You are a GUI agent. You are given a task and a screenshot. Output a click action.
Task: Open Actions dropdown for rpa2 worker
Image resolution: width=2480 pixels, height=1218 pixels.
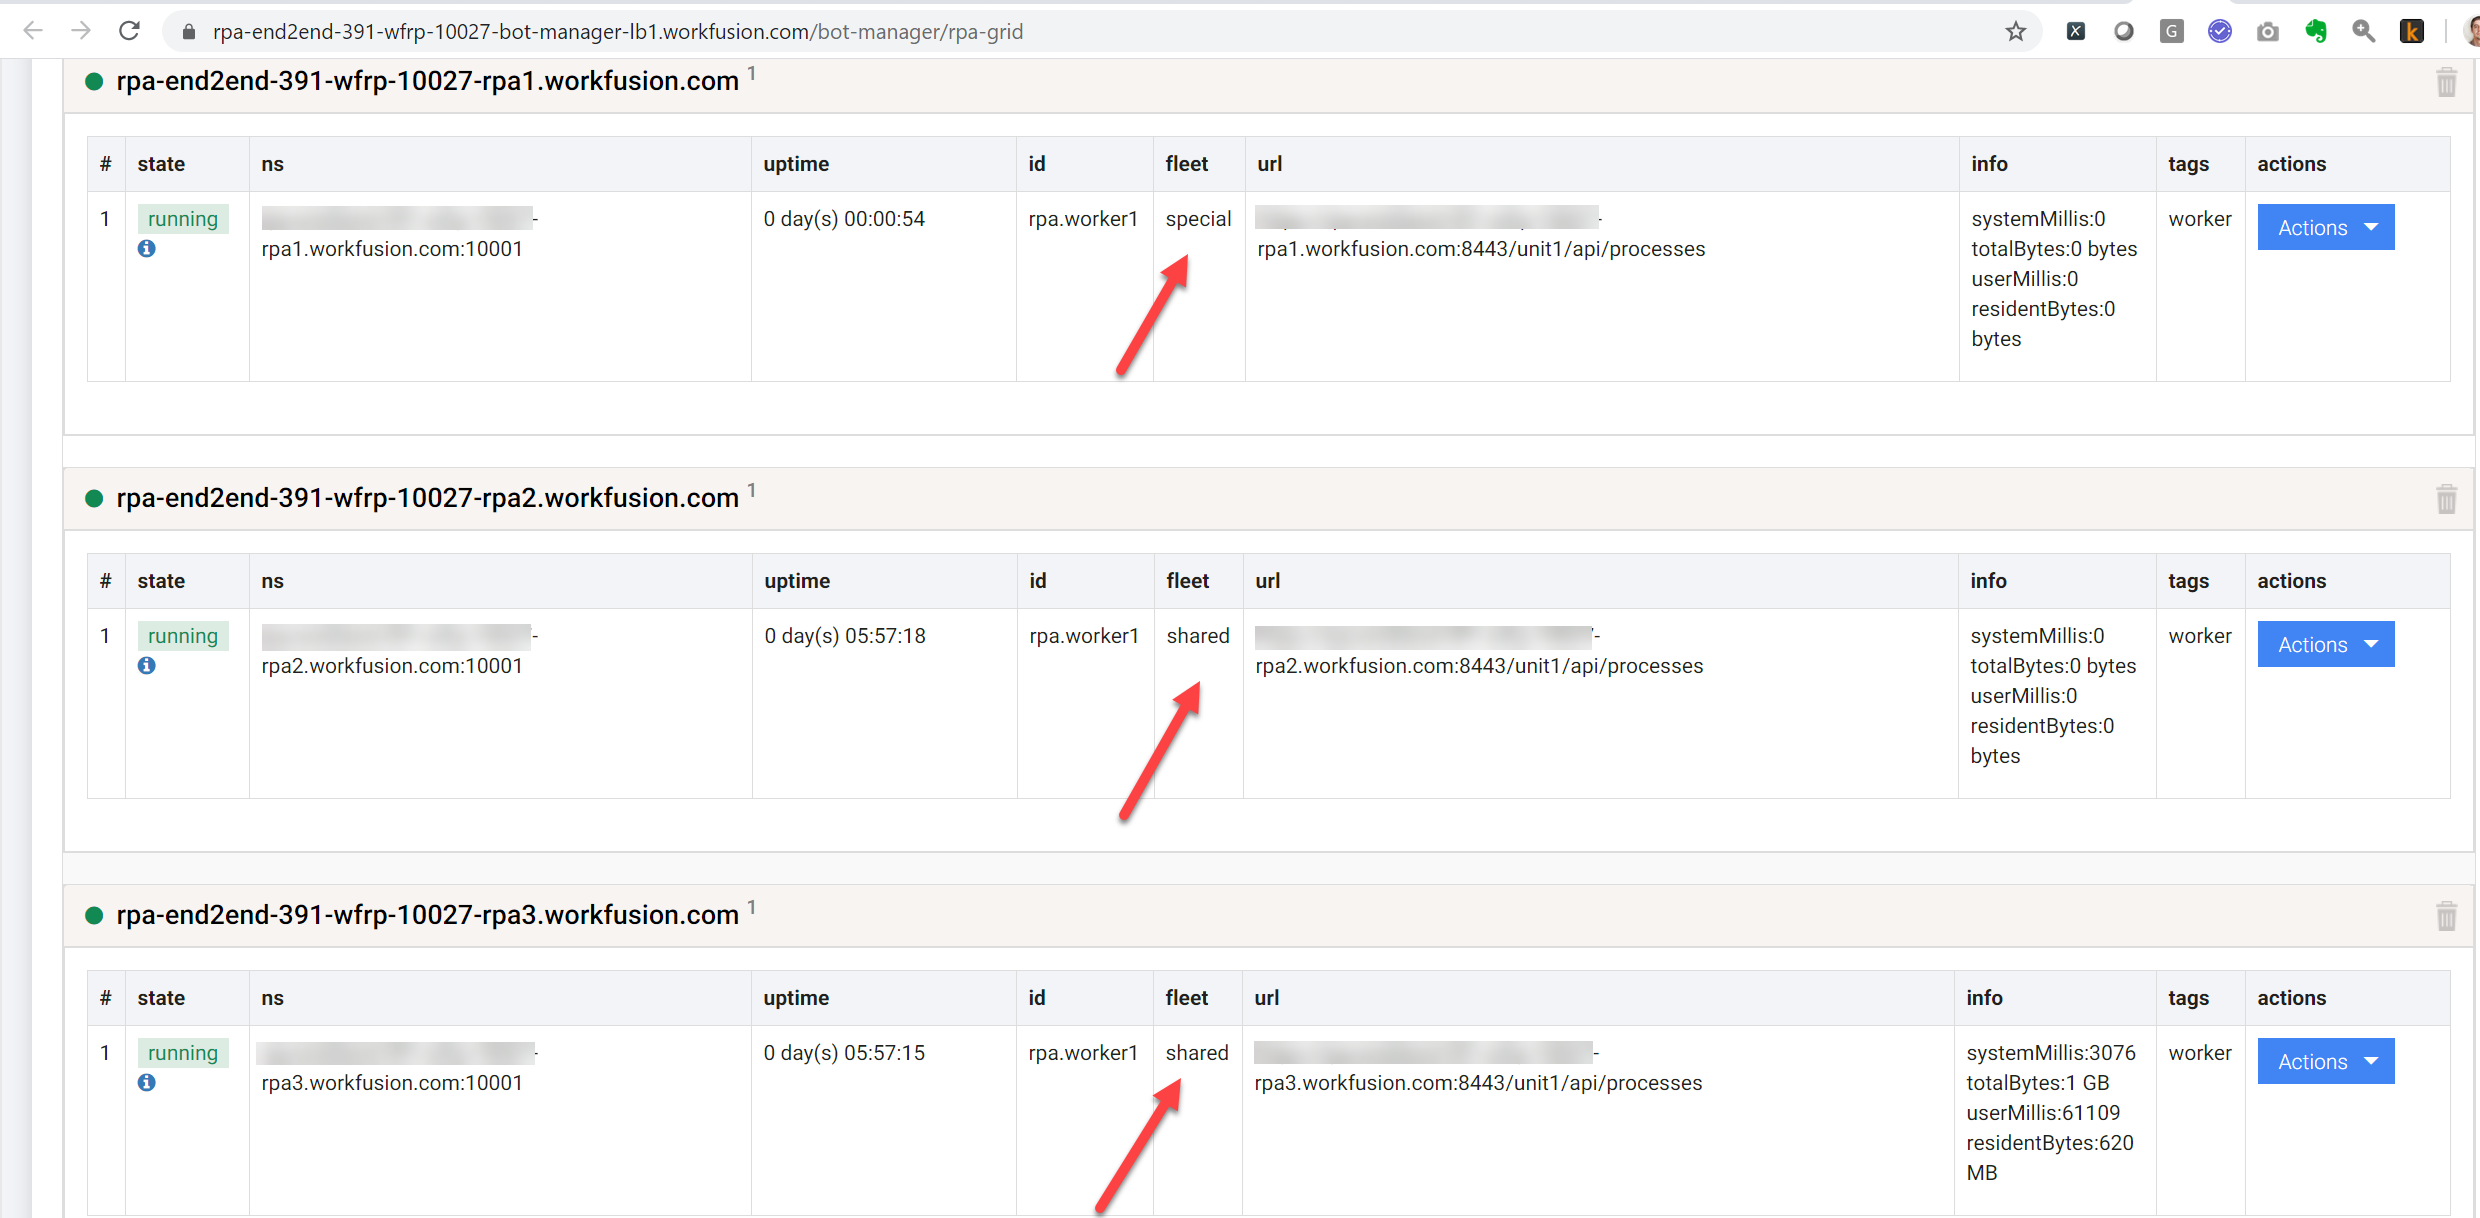pyautogui.click(x=2326, y=645)
